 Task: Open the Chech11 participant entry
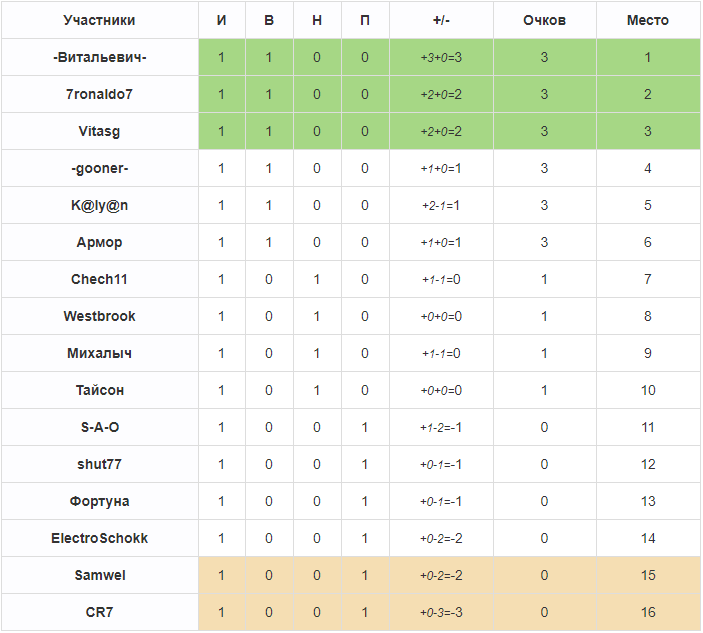pyautogui.click(x=99, y=279)
